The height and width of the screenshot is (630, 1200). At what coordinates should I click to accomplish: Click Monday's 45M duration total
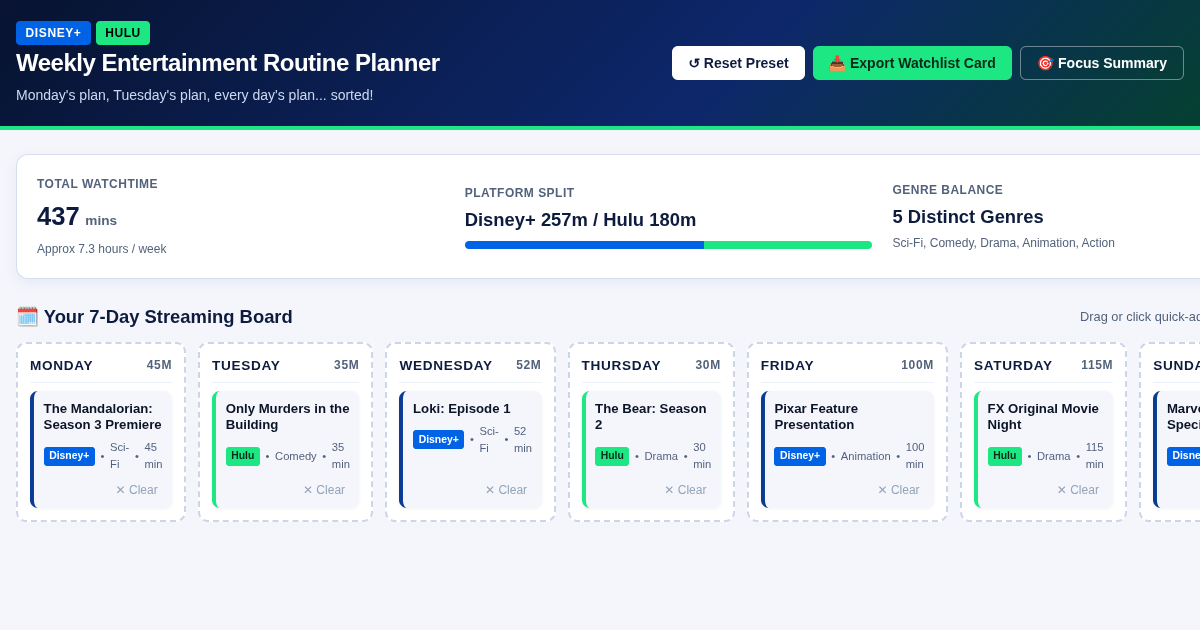coord(159,365)
